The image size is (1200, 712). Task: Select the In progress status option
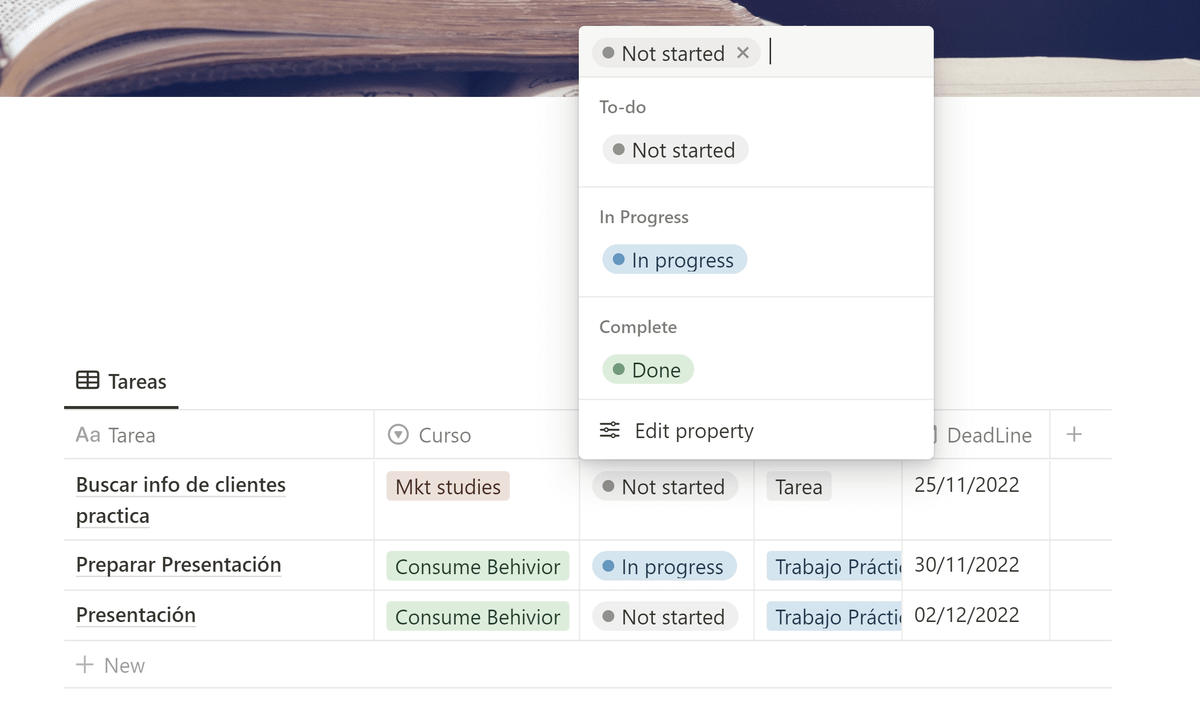point(674,260)
